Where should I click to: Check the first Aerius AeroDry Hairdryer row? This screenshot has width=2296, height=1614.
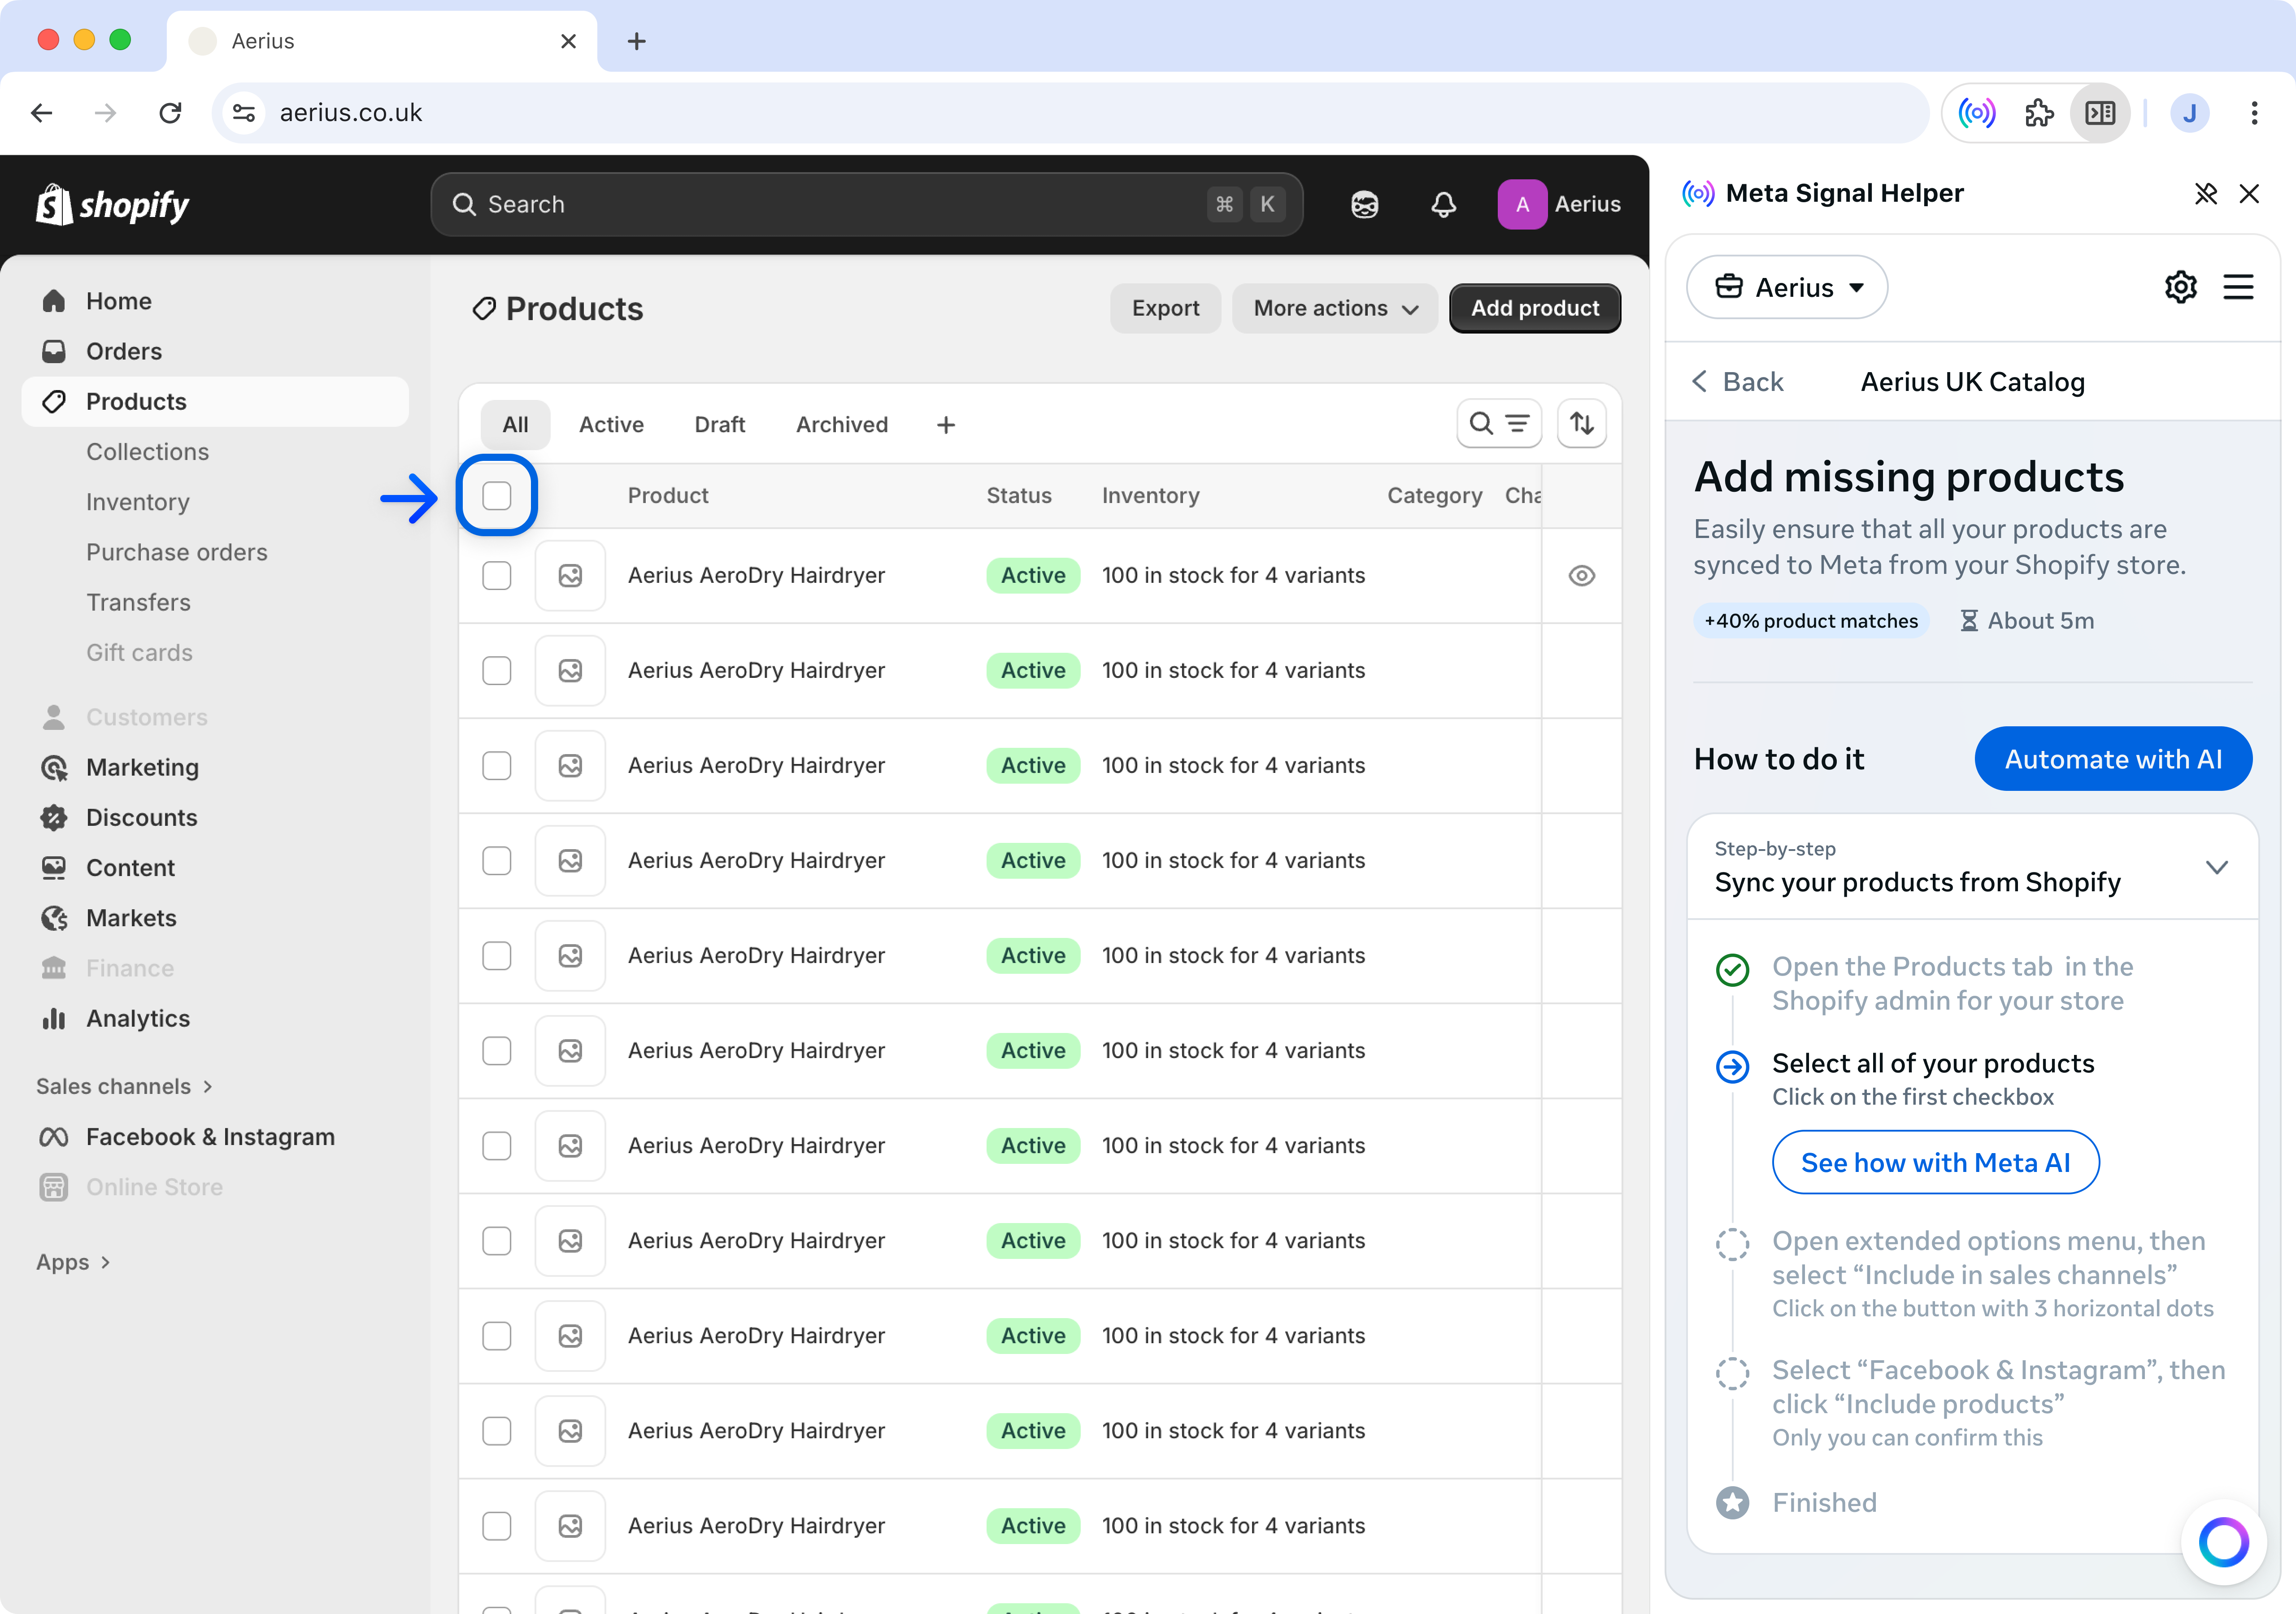click(x=497, y=575)
